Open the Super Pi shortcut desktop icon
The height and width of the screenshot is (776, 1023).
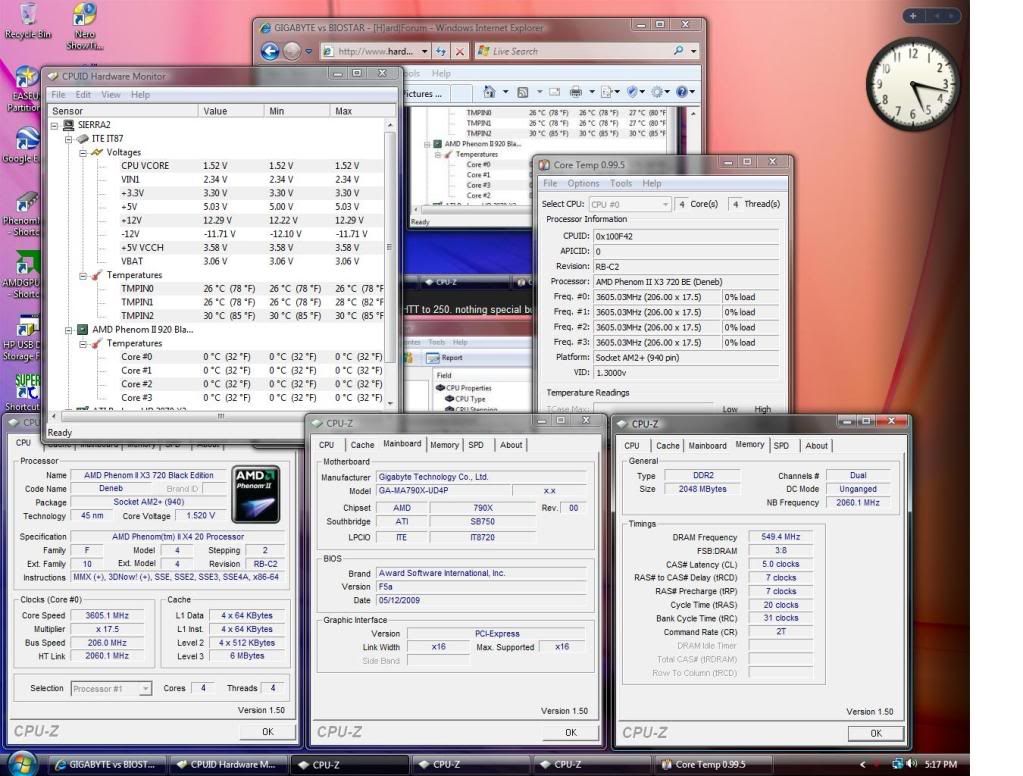point(25,392)
